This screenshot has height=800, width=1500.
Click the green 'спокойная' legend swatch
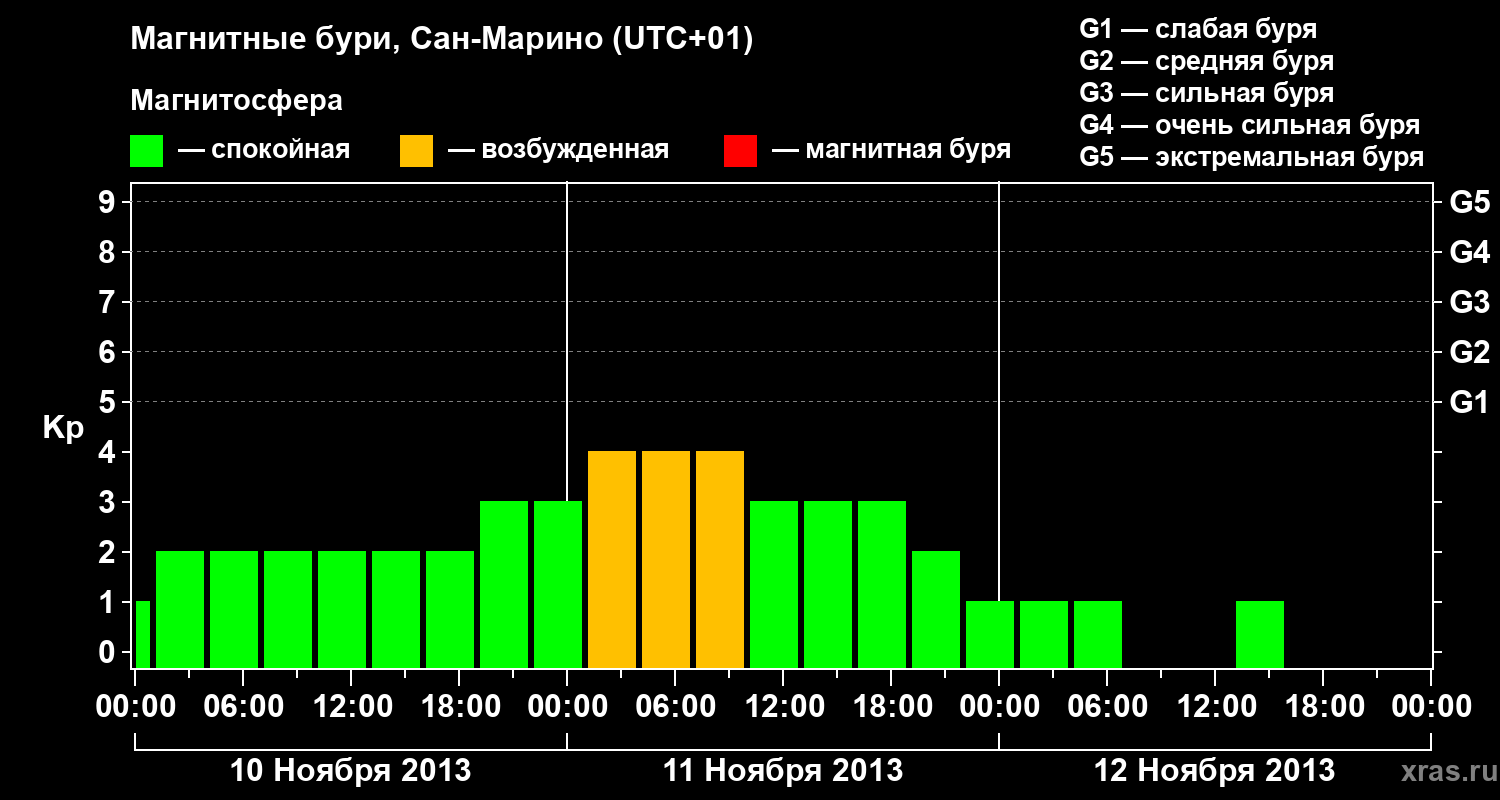(x=147, y=151)
